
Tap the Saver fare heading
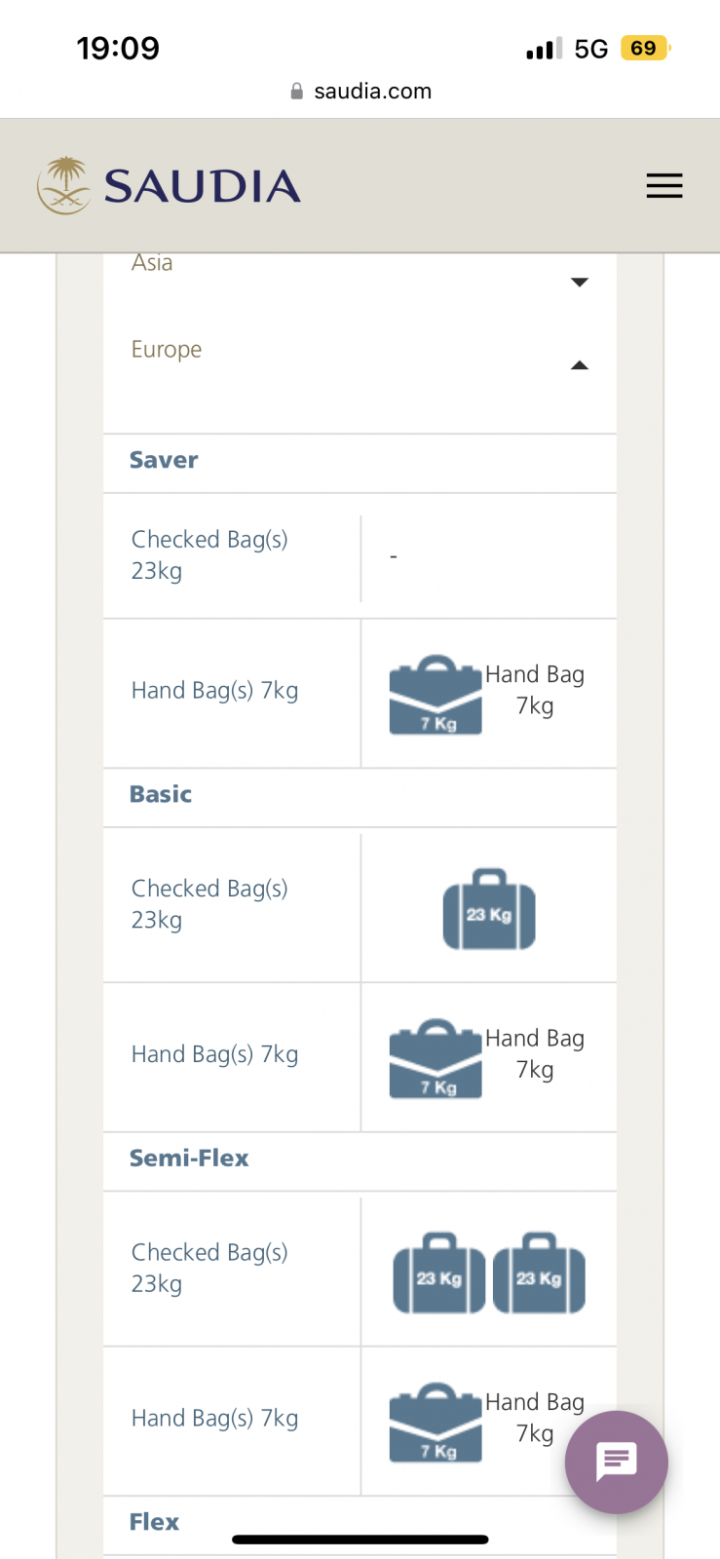pyautogui.click(x=164, y=460)
